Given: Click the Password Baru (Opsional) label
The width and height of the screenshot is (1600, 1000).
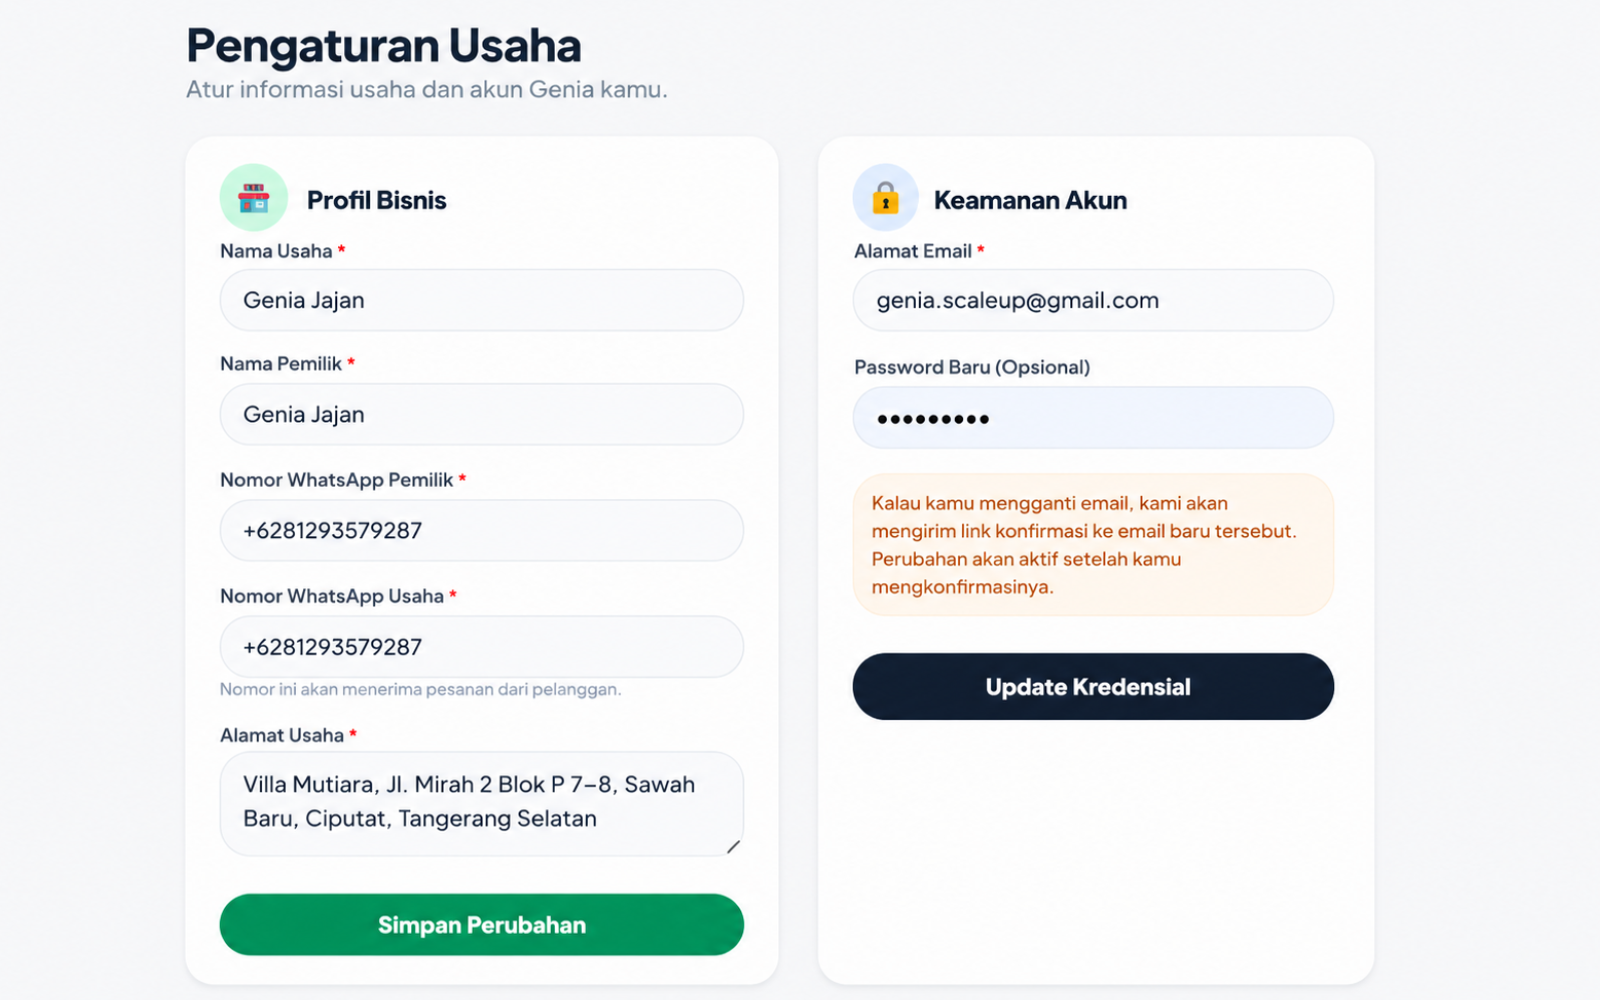Looking at the screenshot, I should [972, 367].
